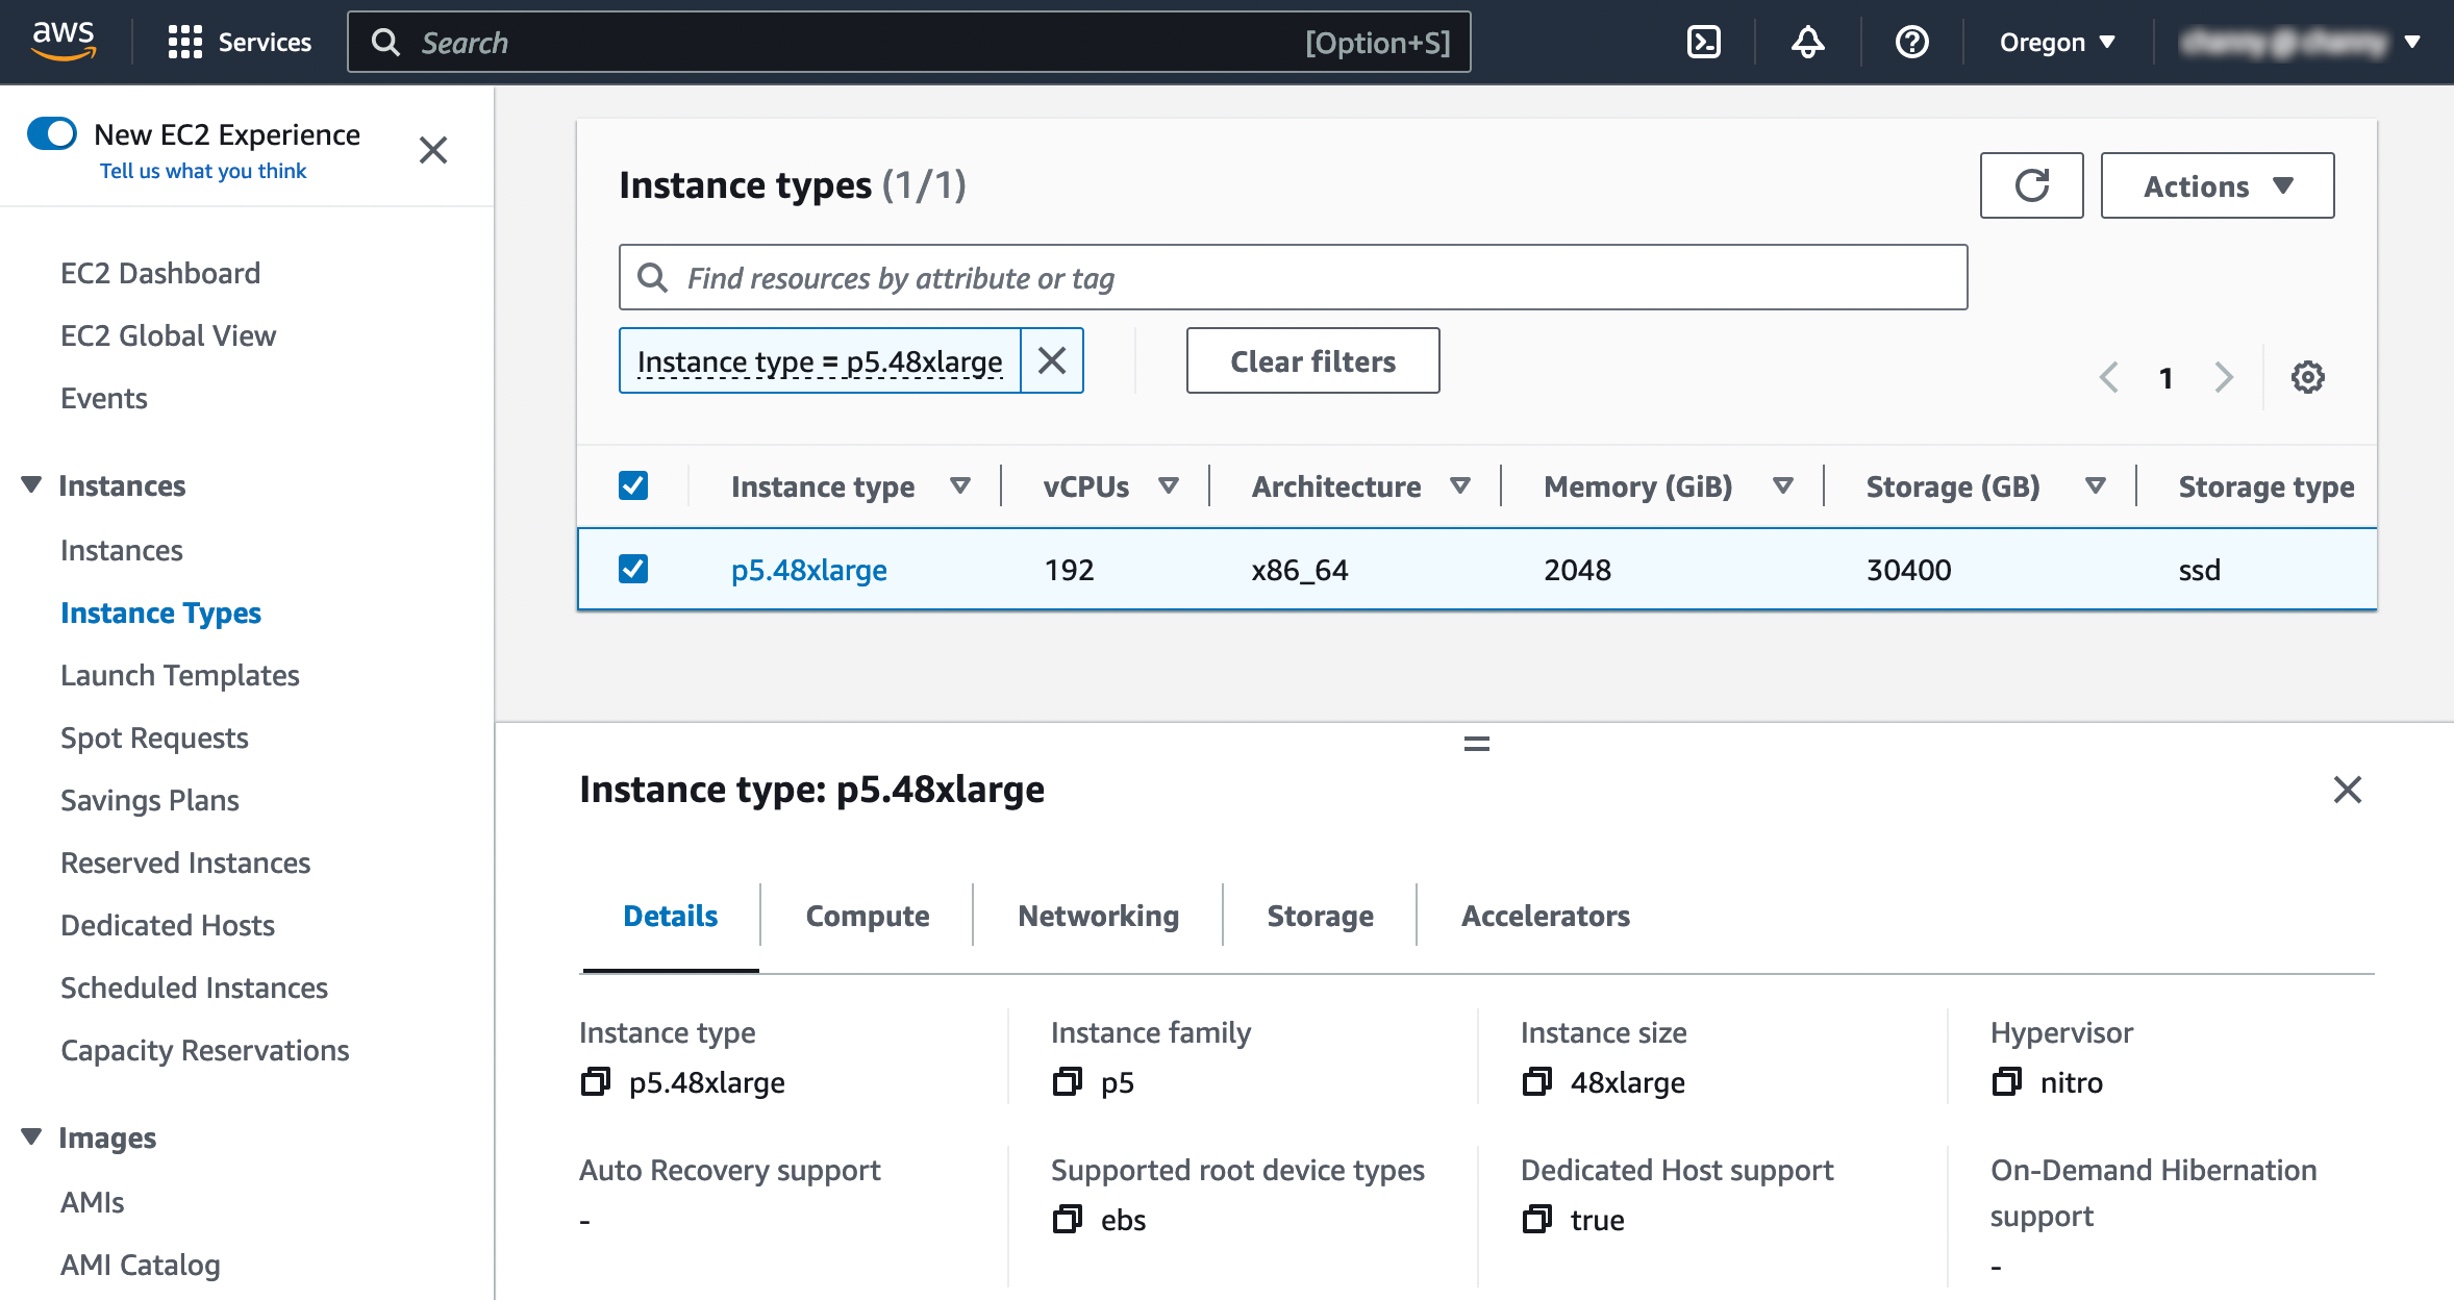The image size is (2454, 1300).
Task: Copy the hypervisor value nitro
Action: tap(2006, 1082)
